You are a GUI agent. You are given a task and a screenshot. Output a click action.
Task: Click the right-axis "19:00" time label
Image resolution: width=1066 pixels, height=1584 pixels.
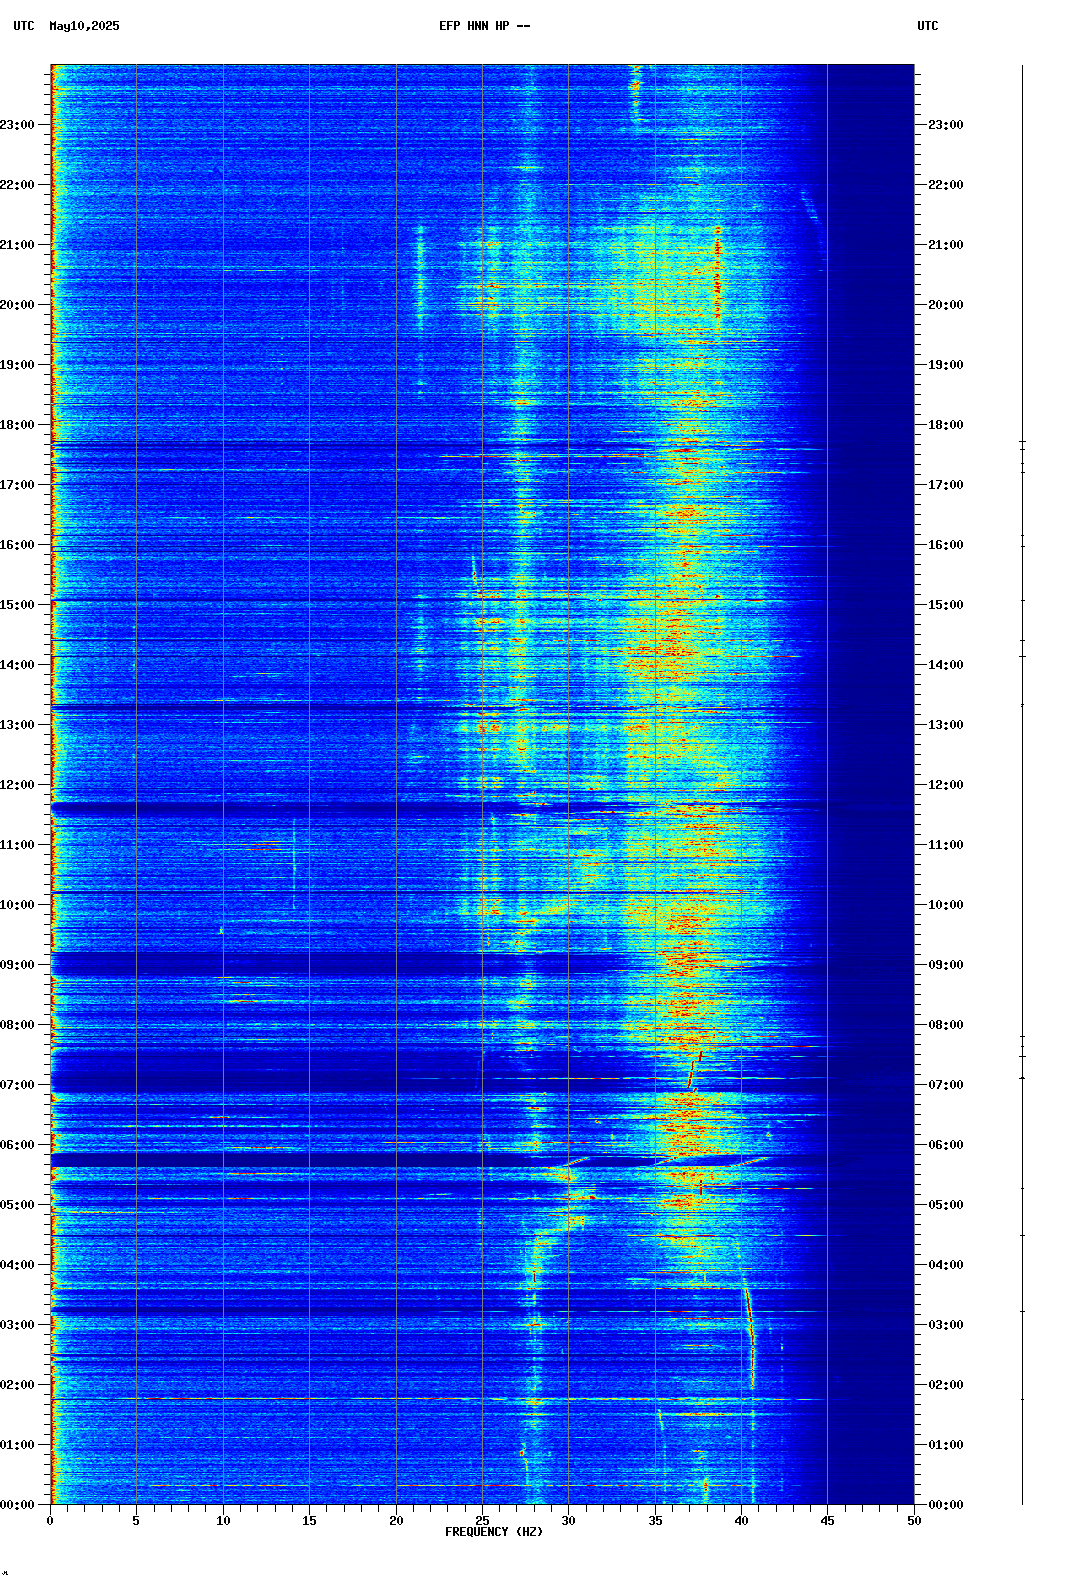coord(946,365)
